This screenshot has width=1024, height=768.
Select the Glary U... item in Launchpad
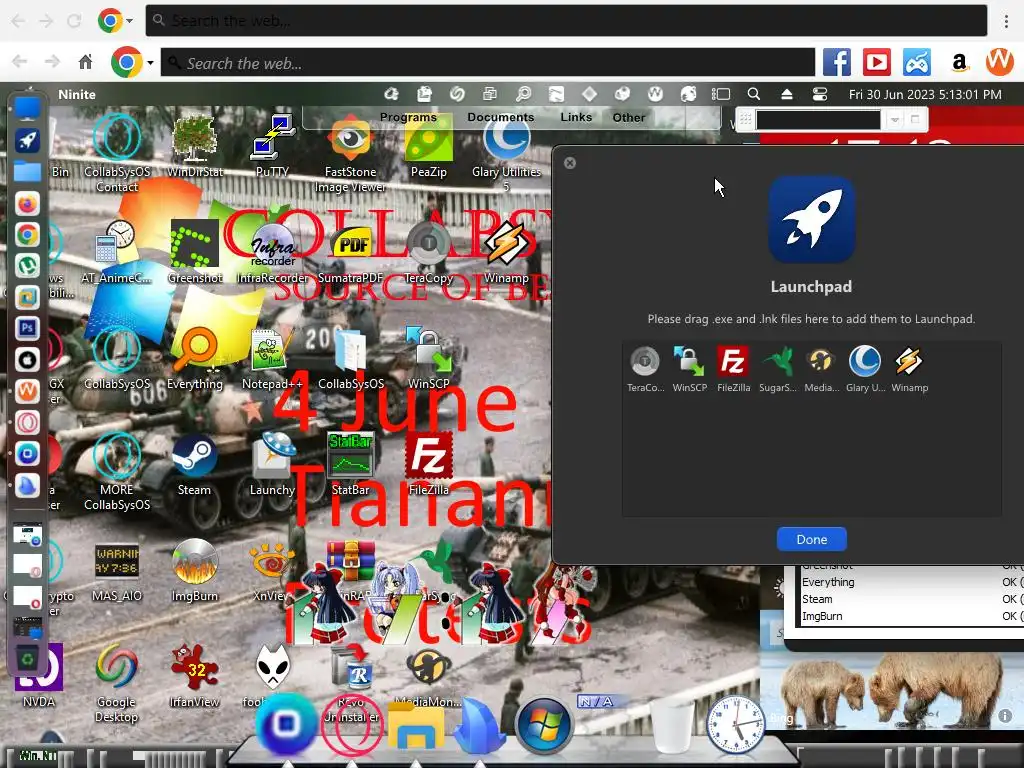[x=865, y=369]
